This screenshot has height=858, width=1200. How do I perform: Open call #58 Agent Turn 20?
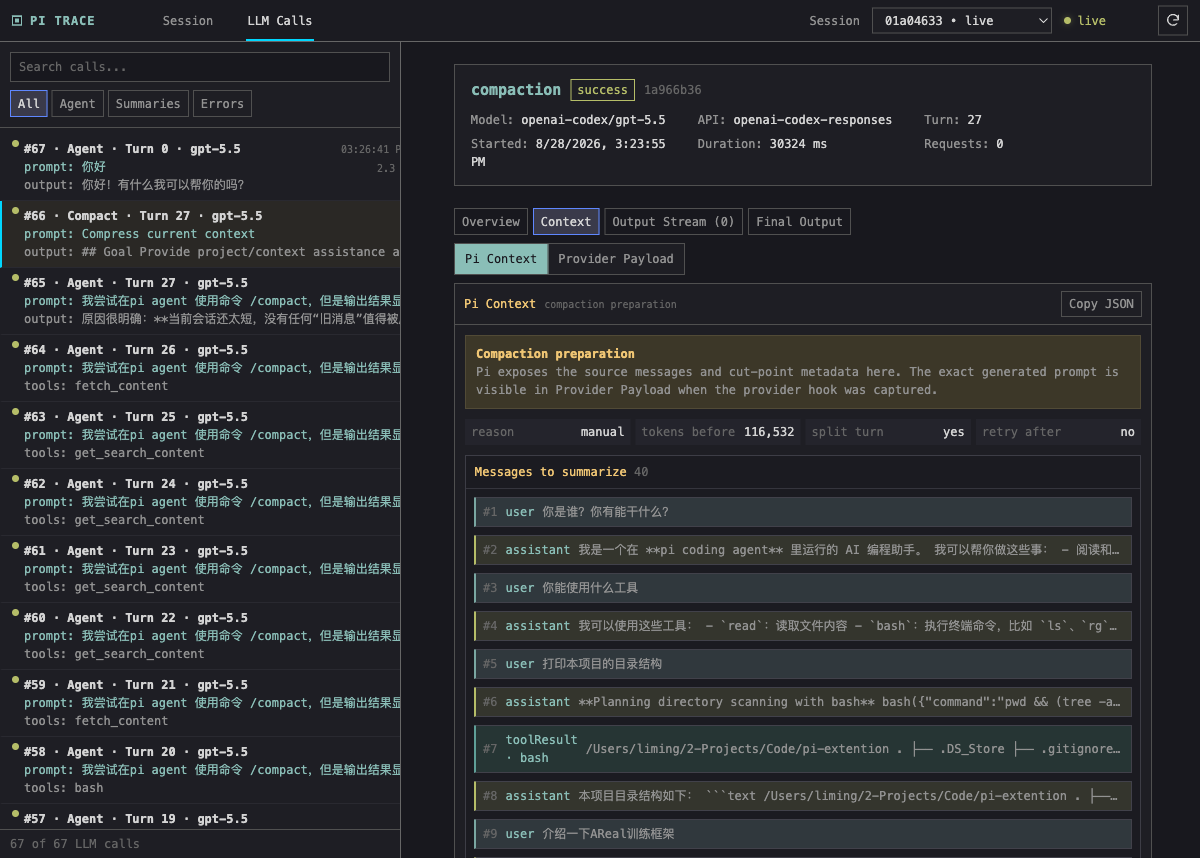pos(200,770)
